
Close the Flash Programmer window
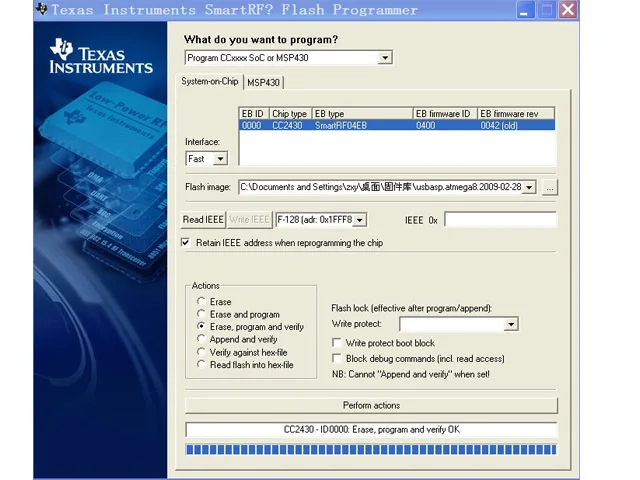click(x=568, y=9)
